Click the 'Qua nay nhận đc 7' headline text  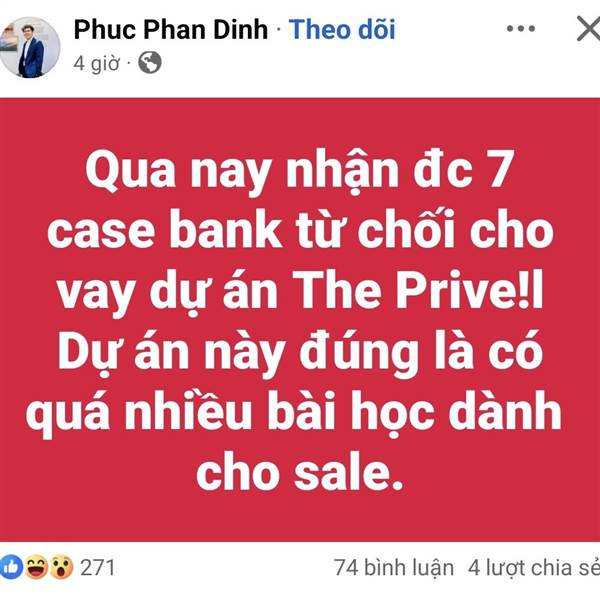[x=299, y=171]
